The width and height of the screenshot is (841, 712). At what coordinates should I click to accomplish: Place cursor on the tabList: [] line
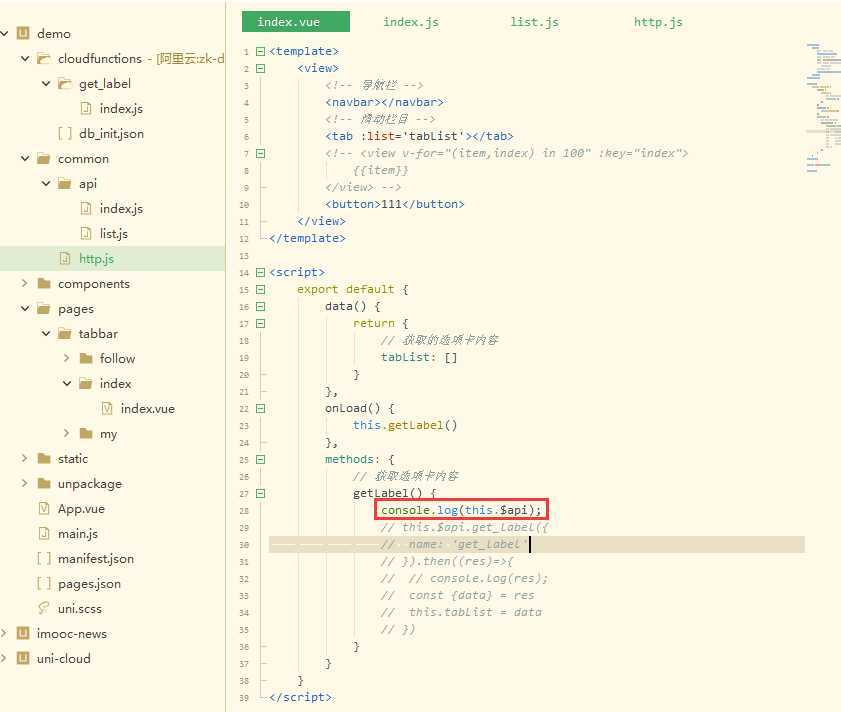(x=419, y=357)
